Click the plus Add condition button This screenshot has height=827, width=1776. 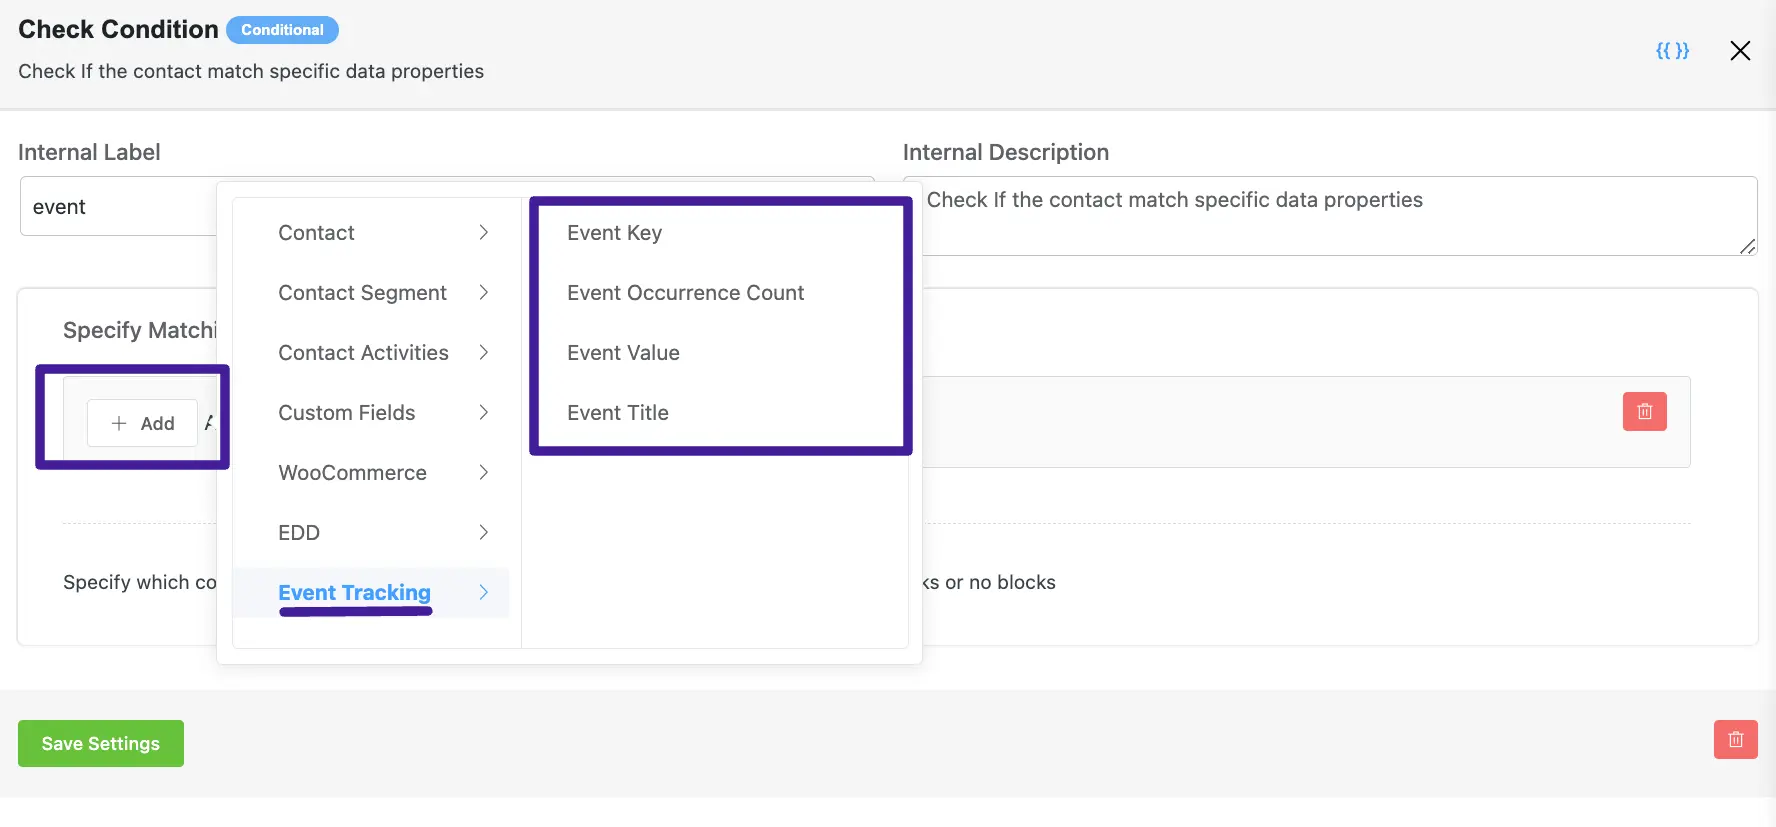[x=142, y=423]
